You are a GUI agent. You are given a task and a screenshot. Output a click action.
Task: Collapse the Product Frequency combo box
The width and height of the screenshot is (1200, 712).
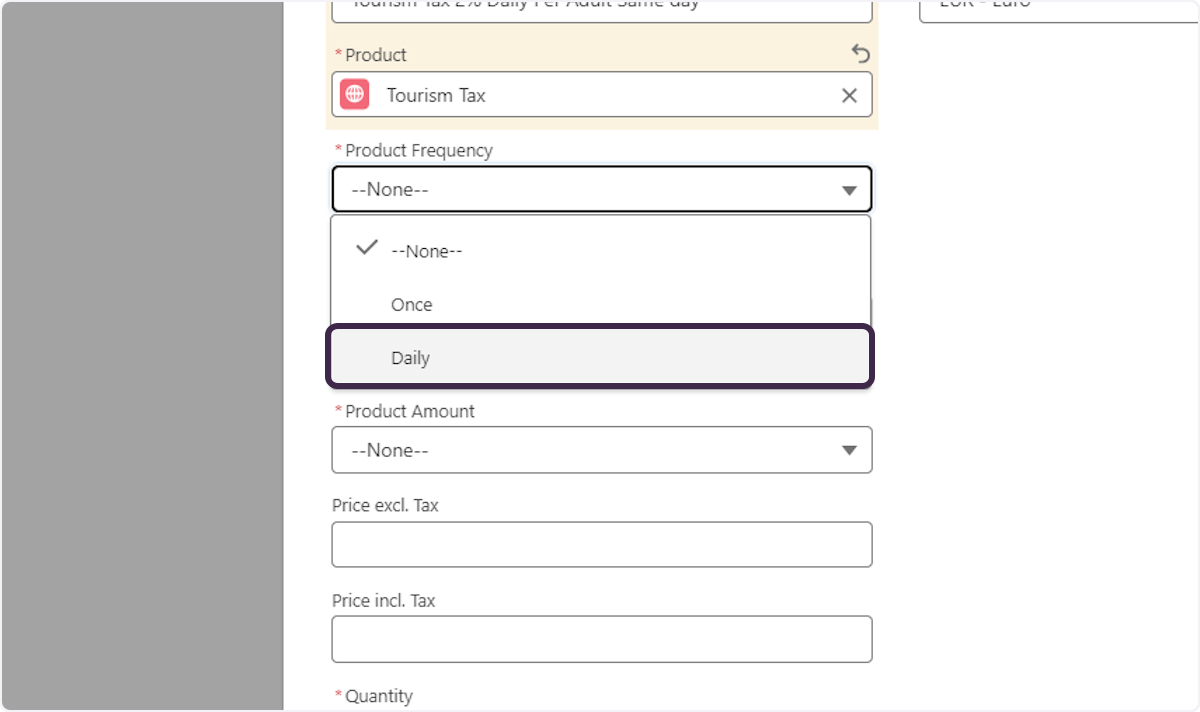(x=600, y=190)
